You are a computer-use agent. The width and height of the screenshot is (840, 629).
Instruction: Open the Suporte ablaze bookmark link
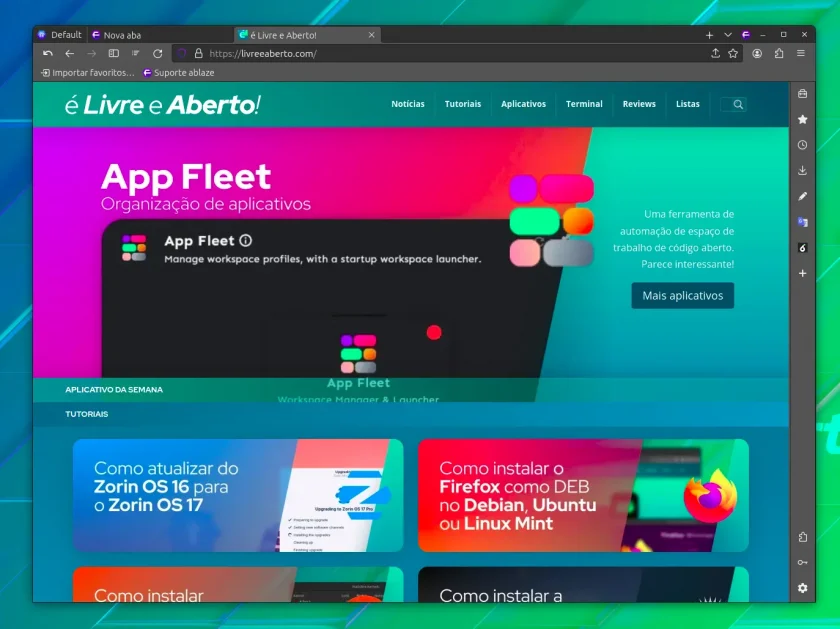[178, 73]
